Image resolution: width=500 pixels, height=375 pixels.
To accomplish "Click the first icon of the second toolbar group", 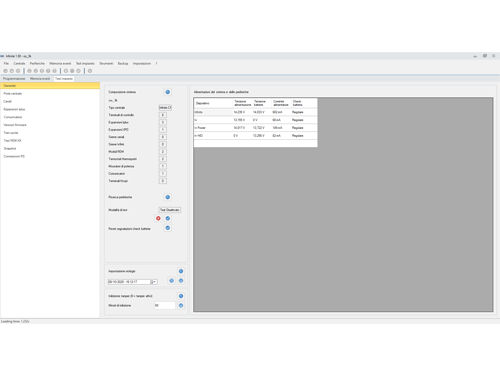I will [x=29, y=71].
